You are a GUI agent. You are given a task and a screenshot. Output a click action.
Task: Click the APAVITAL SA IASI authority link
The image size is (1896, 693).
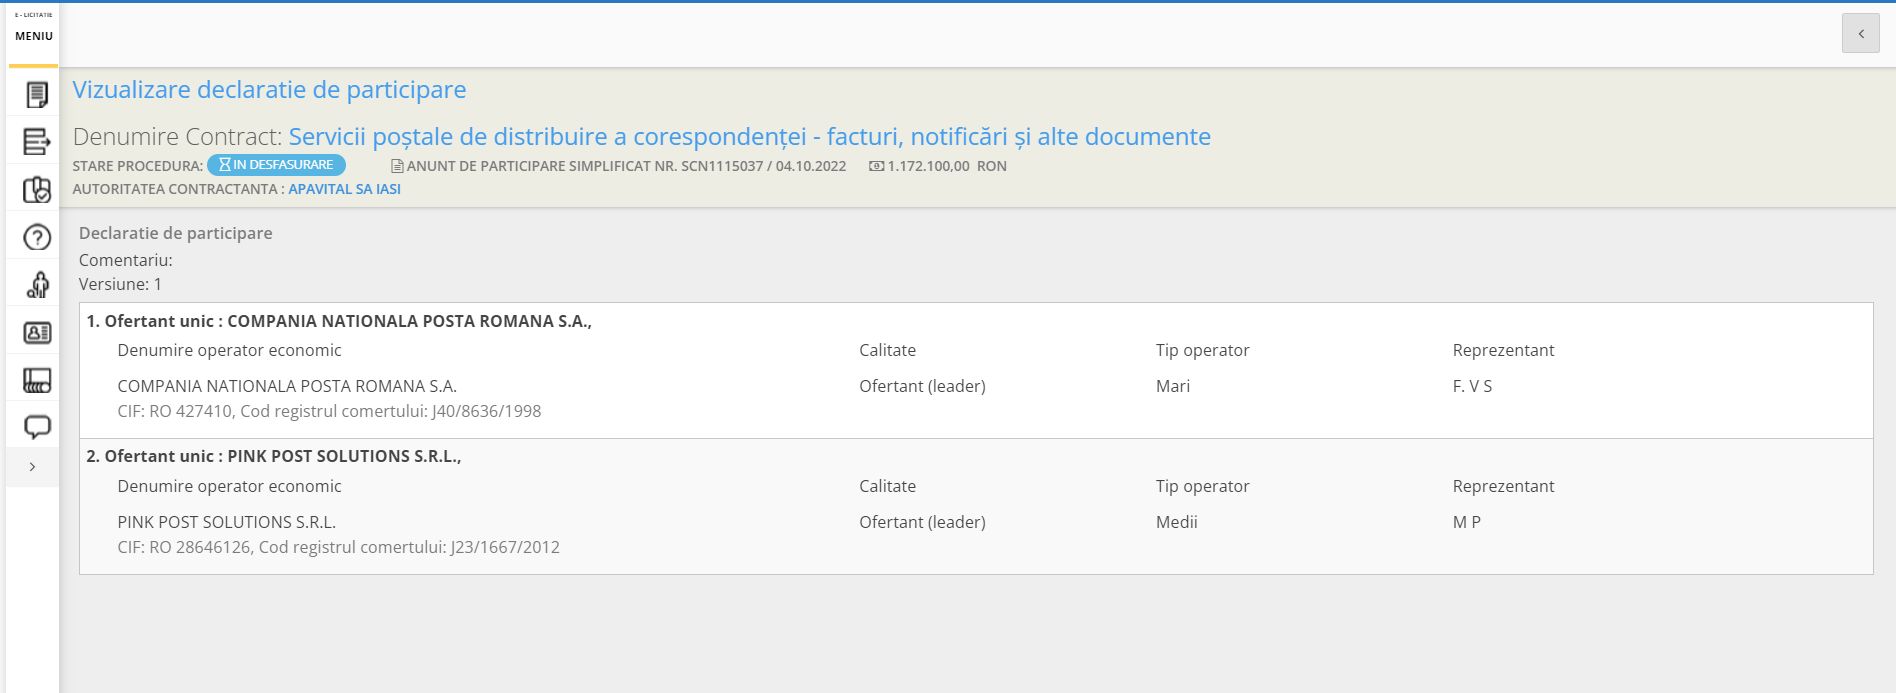point(344,189)
